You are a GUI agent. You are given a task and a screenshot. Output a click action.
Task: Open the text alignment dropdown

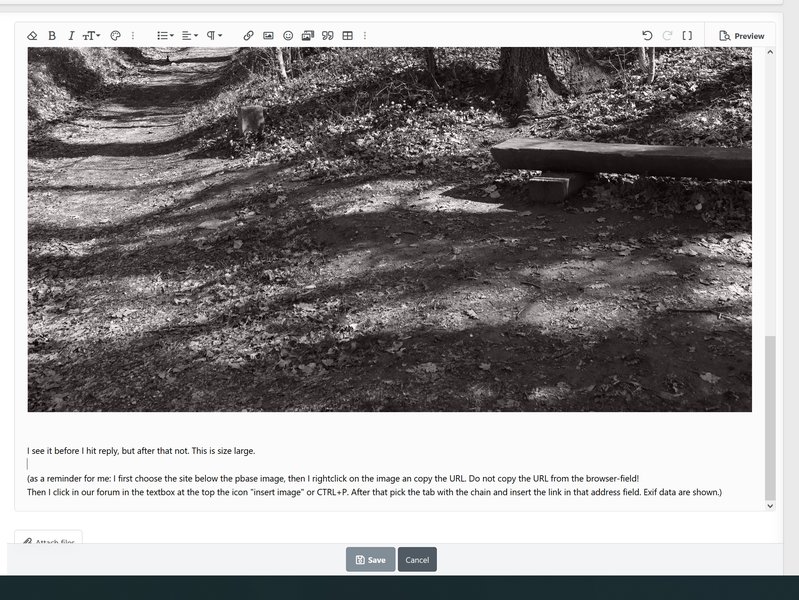point(190,36)
